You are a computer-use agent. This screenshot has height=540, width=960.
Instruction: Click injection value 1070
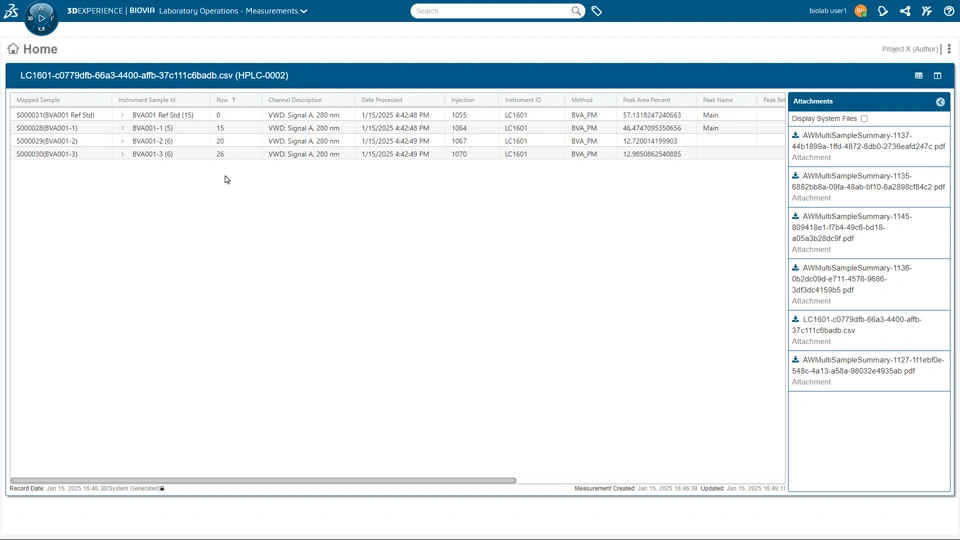pos(459,154)
